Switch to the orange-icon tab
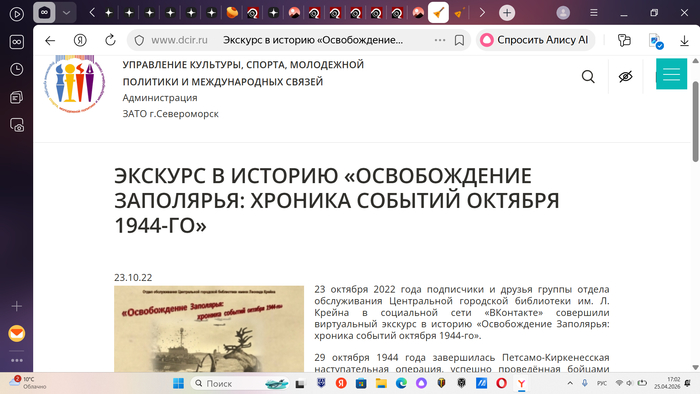 (232, 13)
